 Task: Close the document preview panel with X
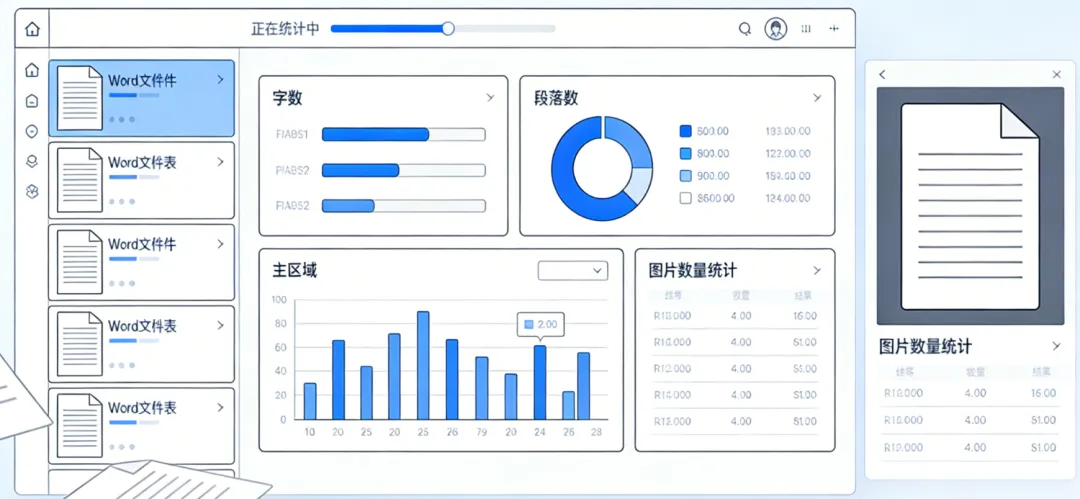[x=1057, y=74]
